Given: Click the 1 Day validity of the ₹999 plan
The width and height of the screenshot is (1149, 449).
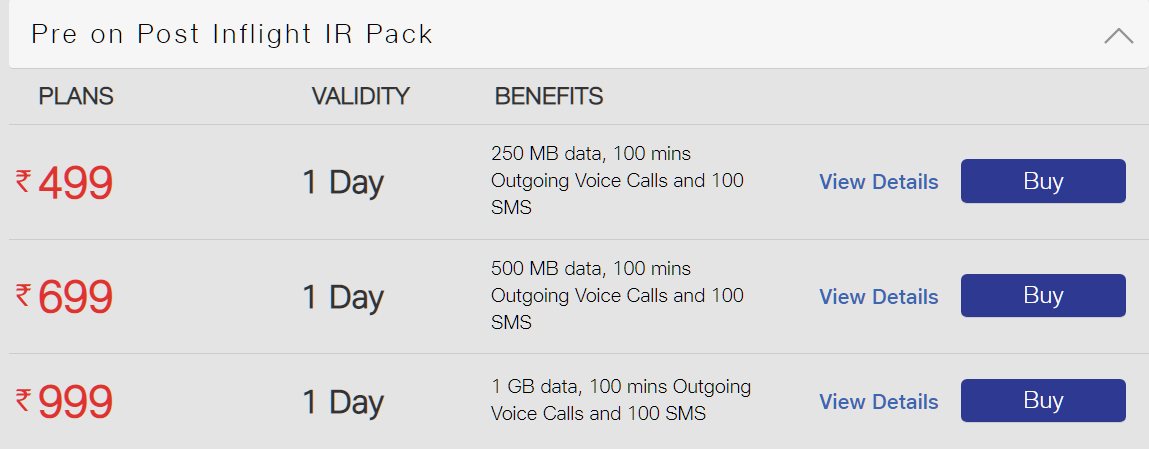Looking at the screenshot, I should coord(343,403).
